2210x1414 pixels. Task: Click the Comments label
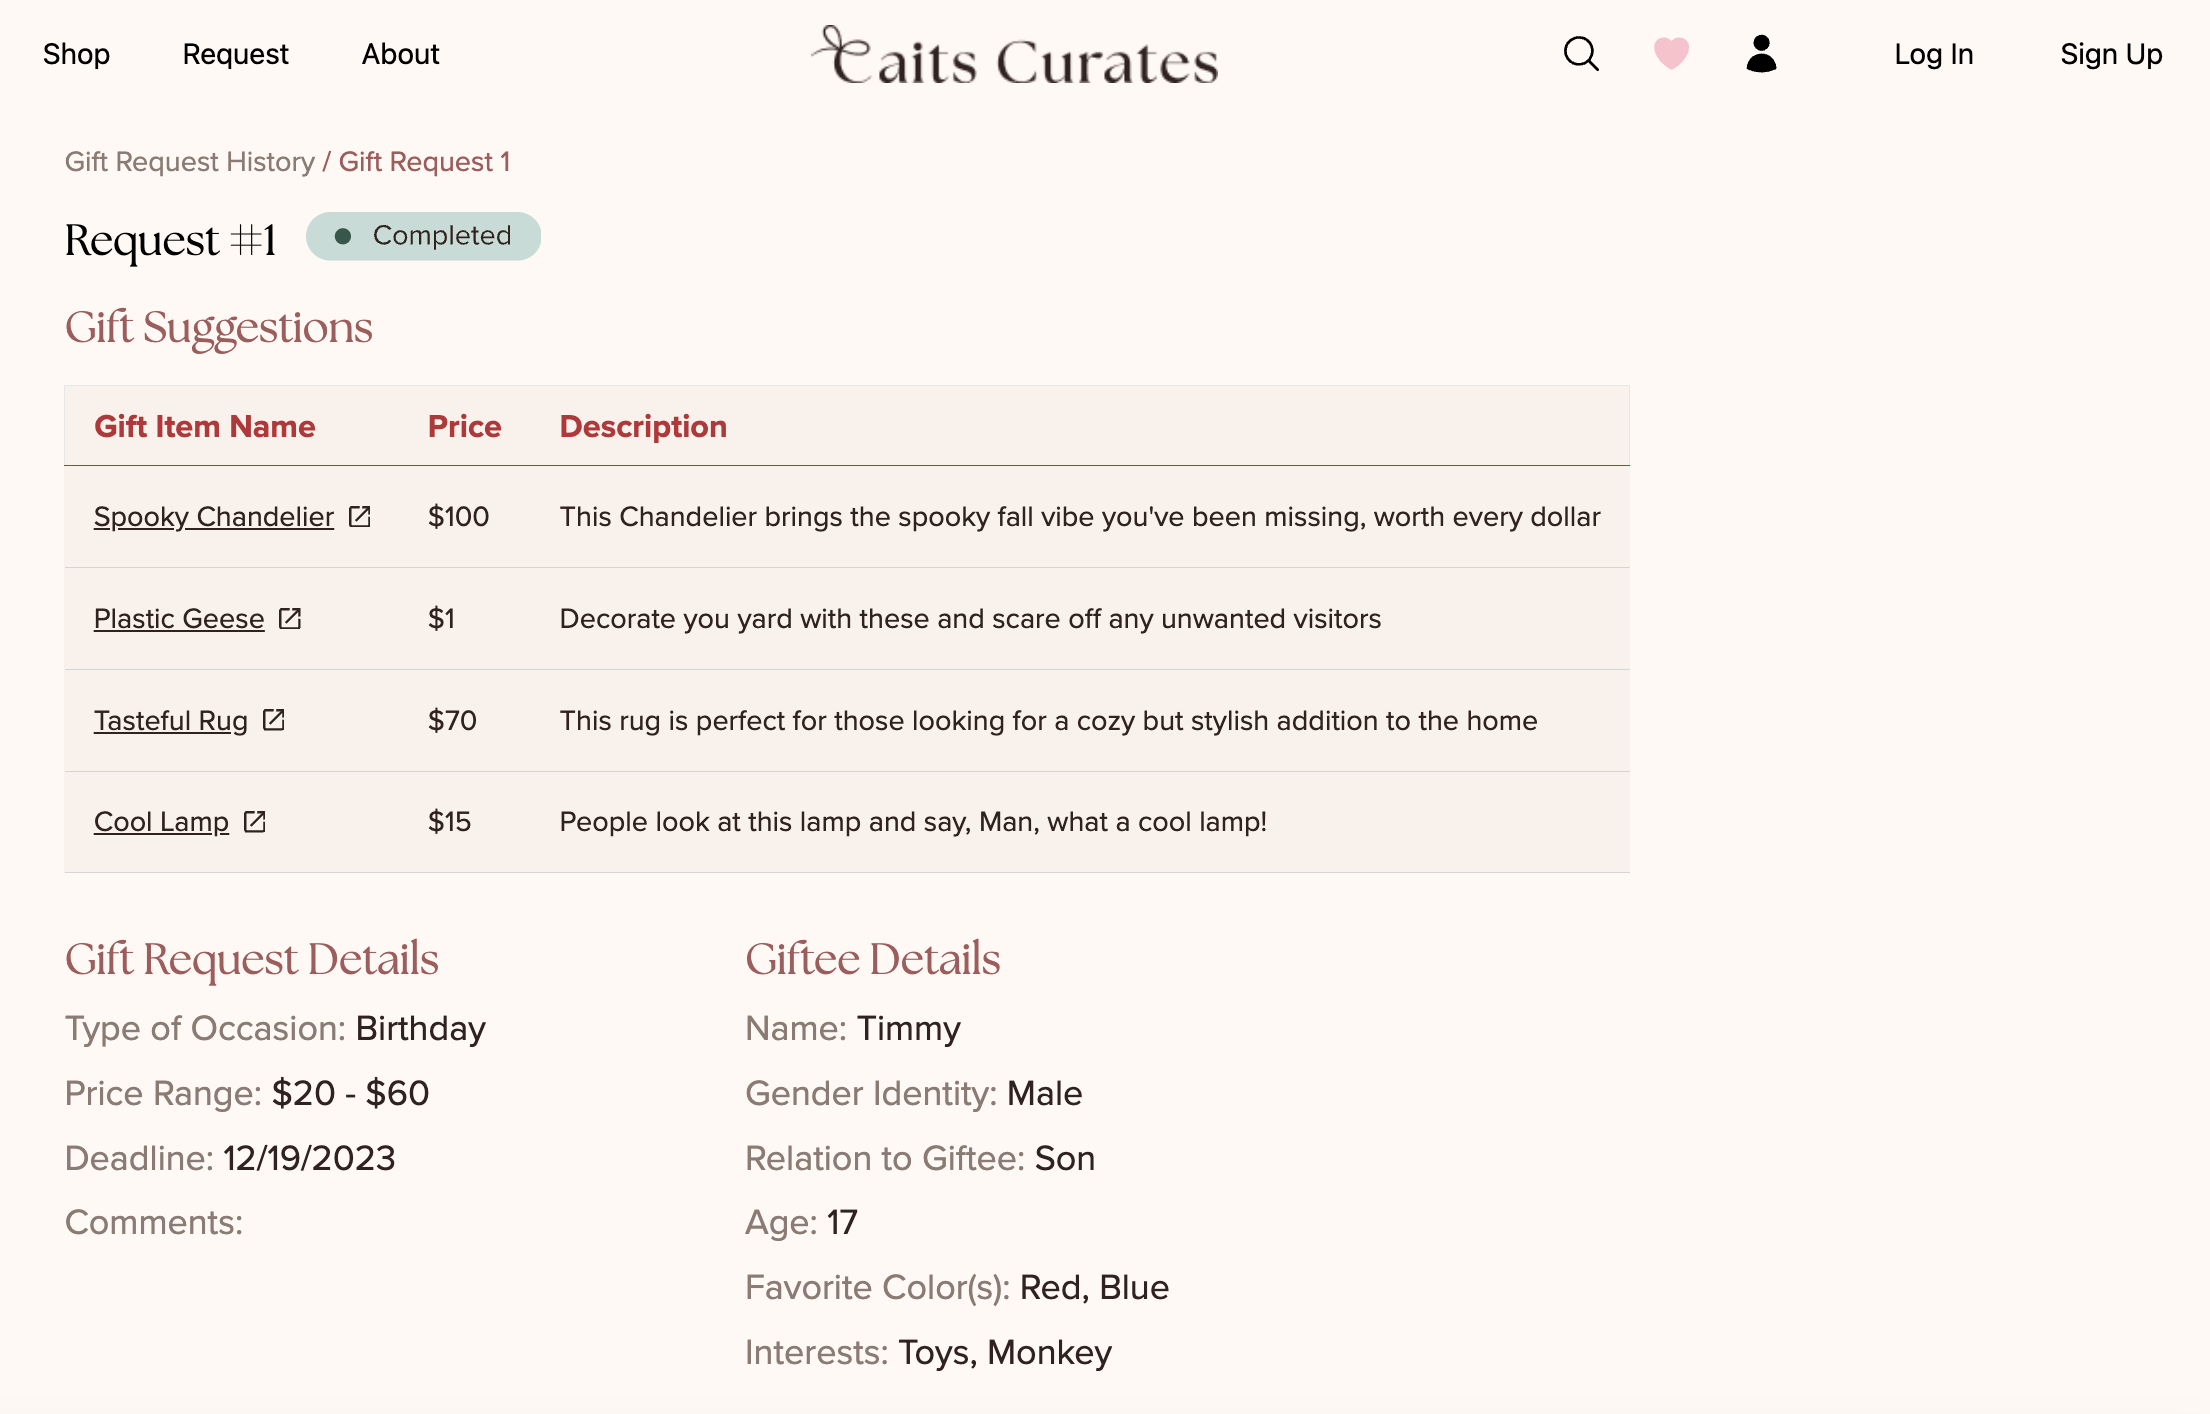click(154, 1222)
